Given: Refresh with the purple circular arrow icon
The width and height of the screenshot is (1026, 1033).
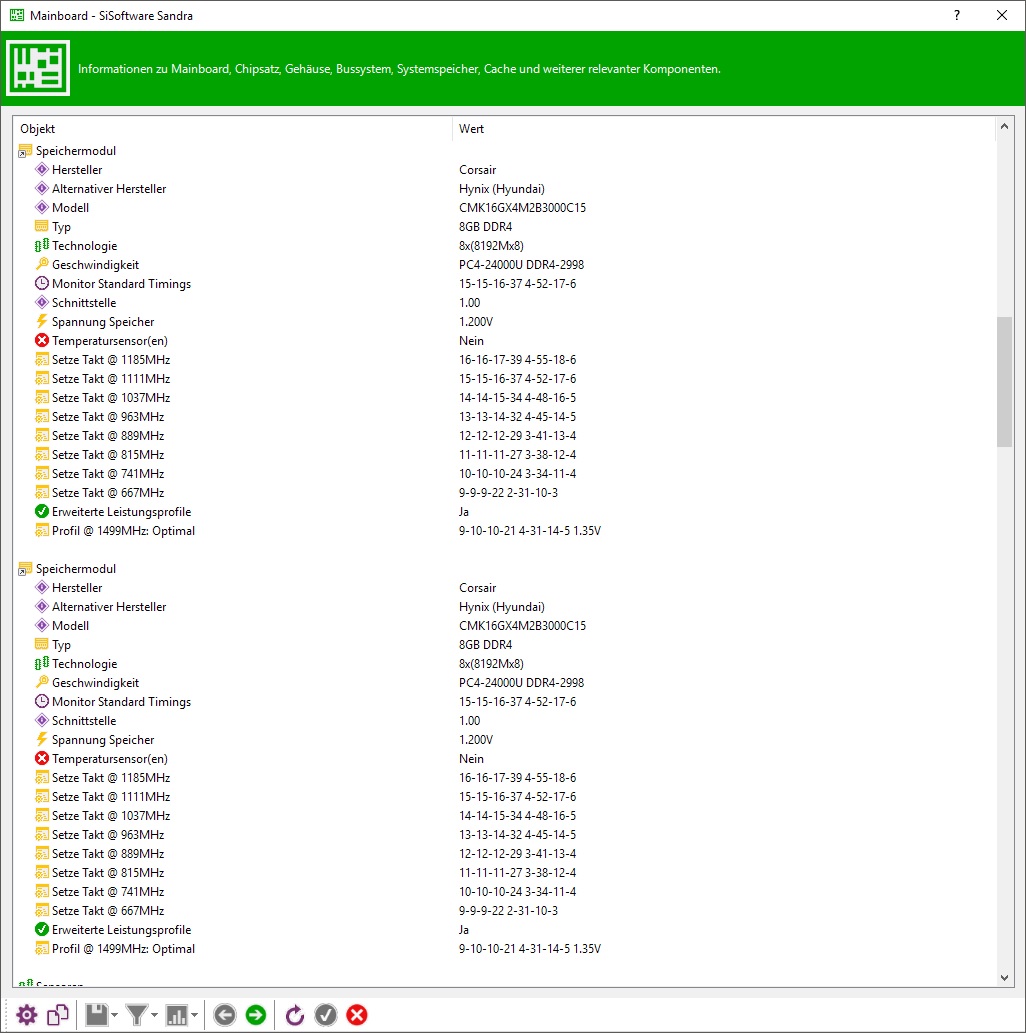Looking at the screenshot, I should [295, 1015].
